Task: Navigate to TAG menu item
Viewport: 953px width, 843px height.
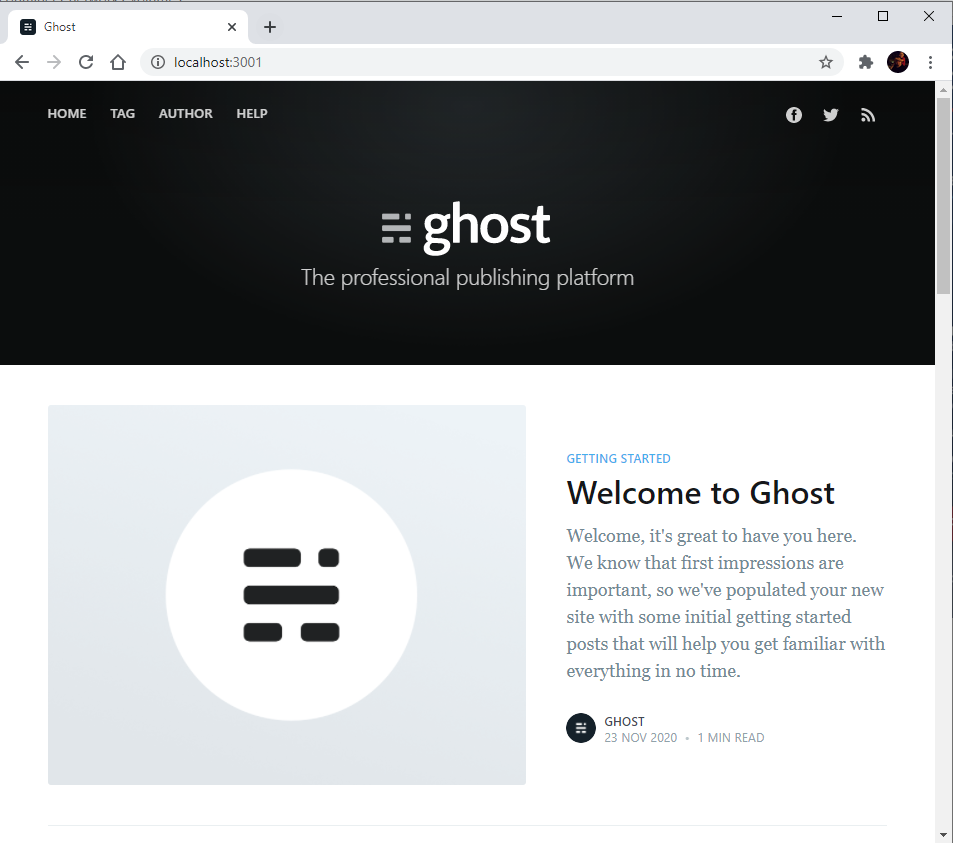Action: click(x=122, y=114)
